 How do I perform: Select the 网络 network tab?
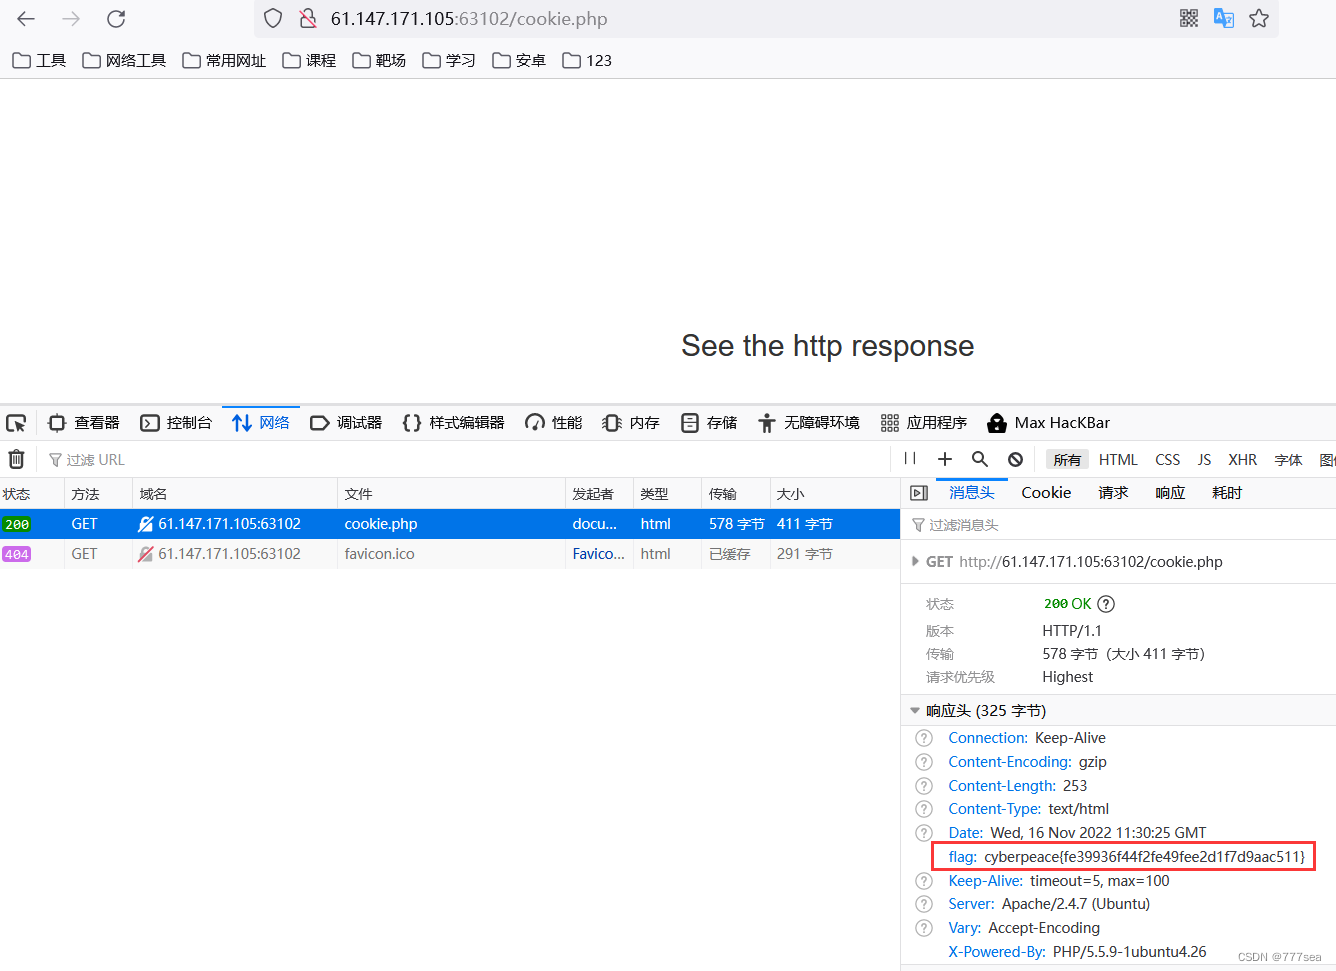pyautogui.click(x=261, y=423)
